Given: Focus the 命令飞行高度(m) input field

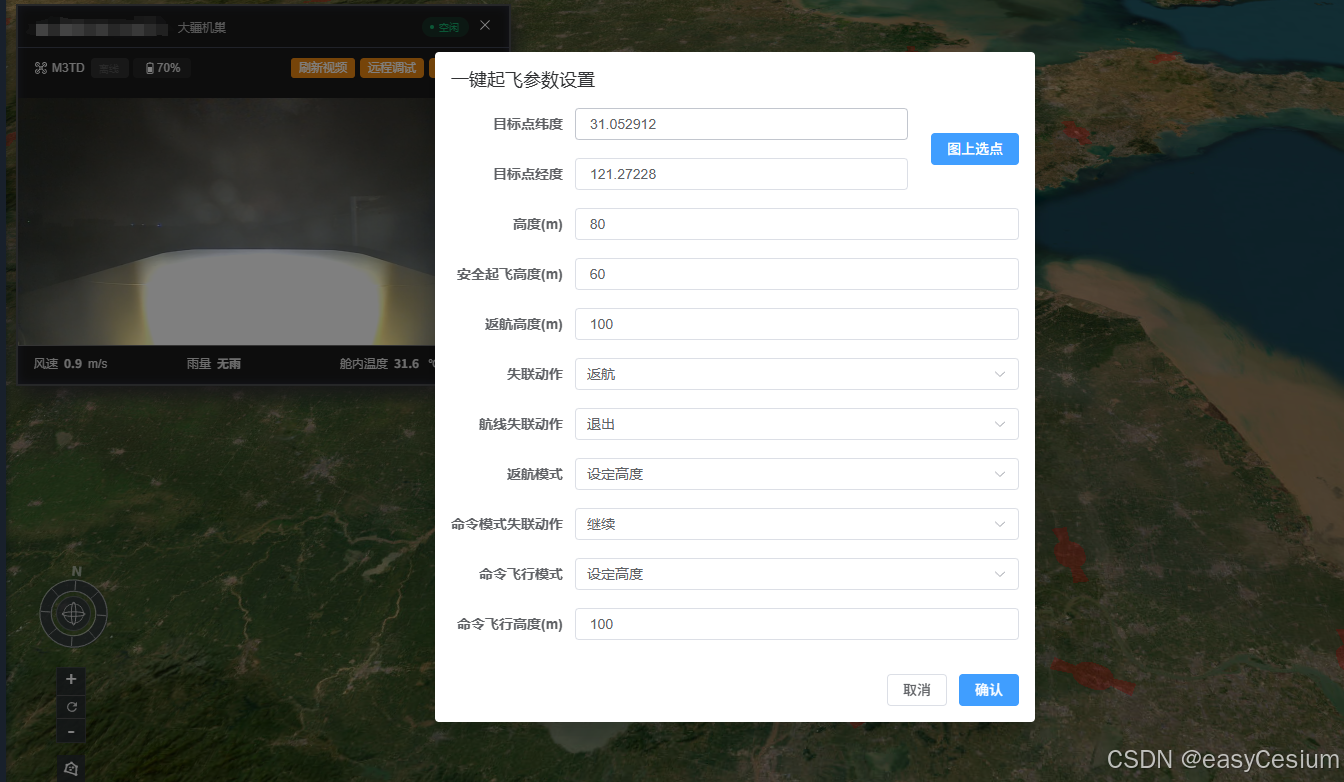Looking at the screenshot, I should 797,624.
